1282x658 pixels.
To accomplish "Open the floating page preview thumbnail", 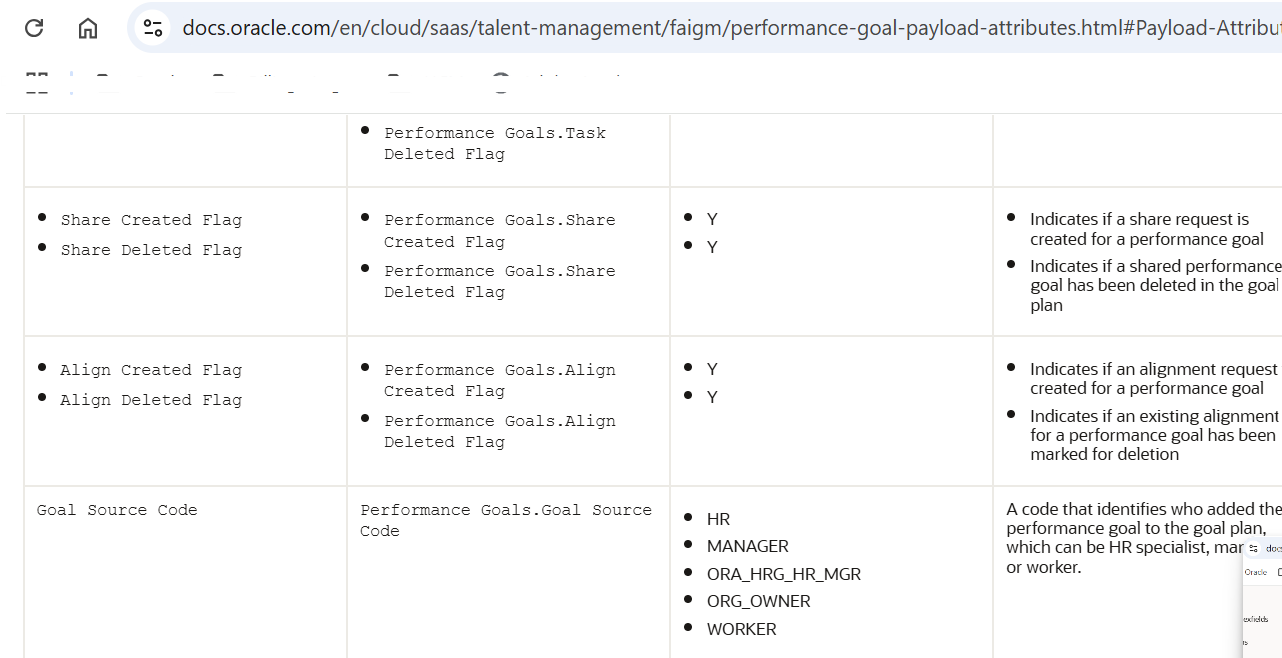I will pos(1262,600).
